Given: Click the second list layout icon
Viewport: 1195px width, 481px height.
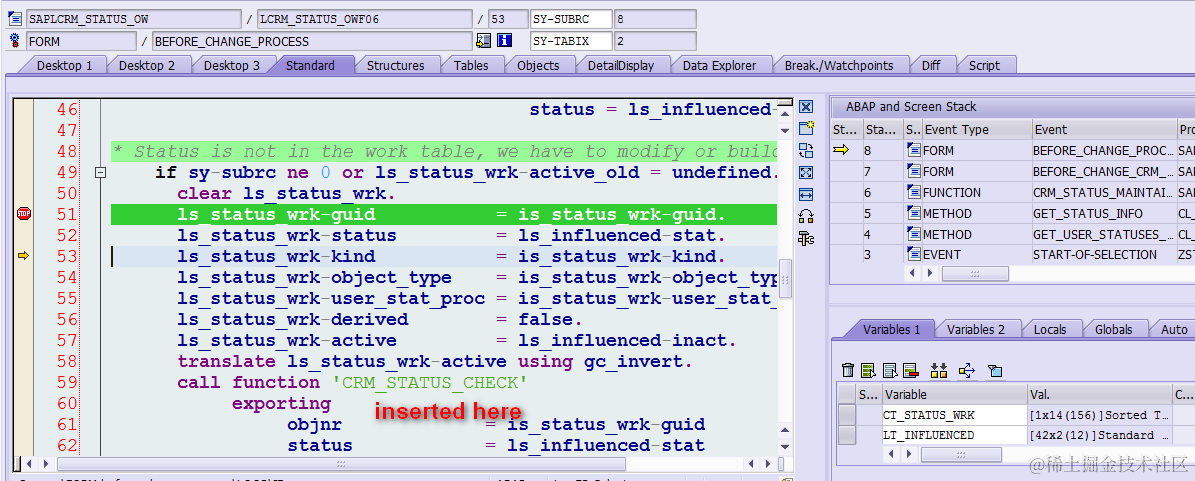Looking at the screenshot, I should point(889,370).
